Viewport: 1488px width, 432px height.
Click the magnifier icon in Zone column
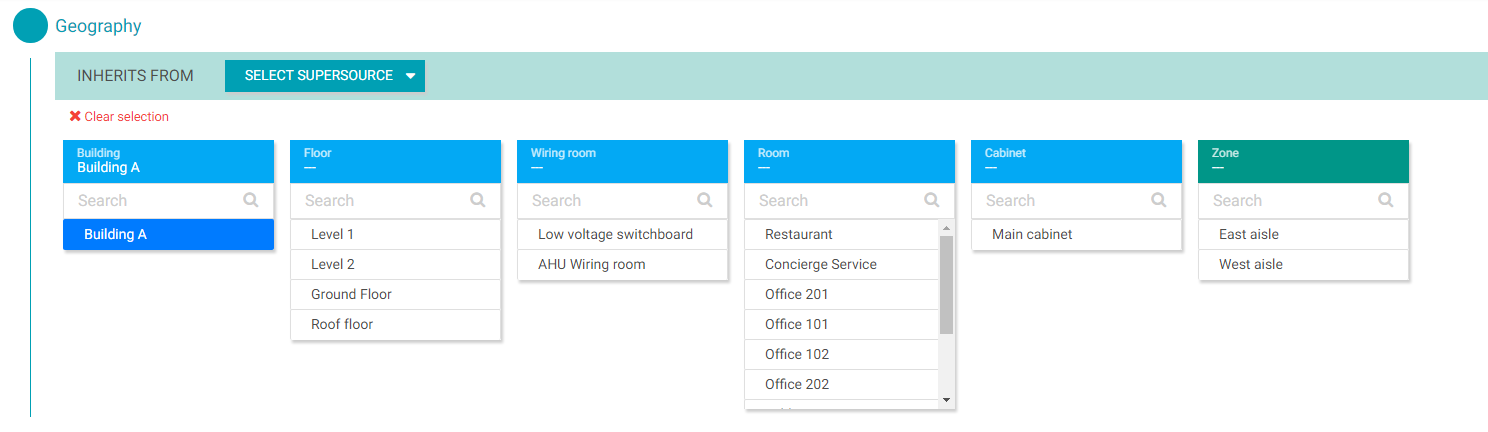(1386, 200)
